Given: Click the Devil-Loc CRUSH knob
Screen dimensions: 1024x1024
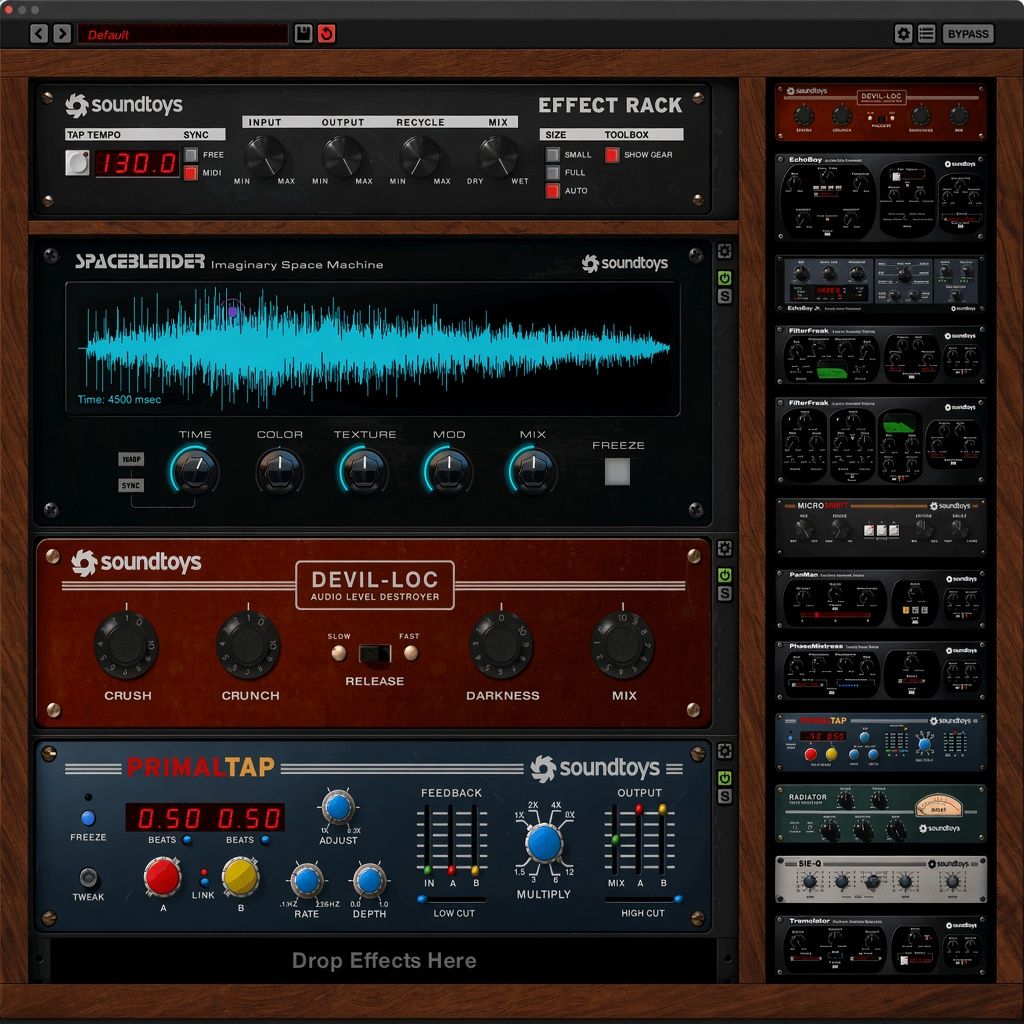Looking at the screenshot, I should coord(126,645).
